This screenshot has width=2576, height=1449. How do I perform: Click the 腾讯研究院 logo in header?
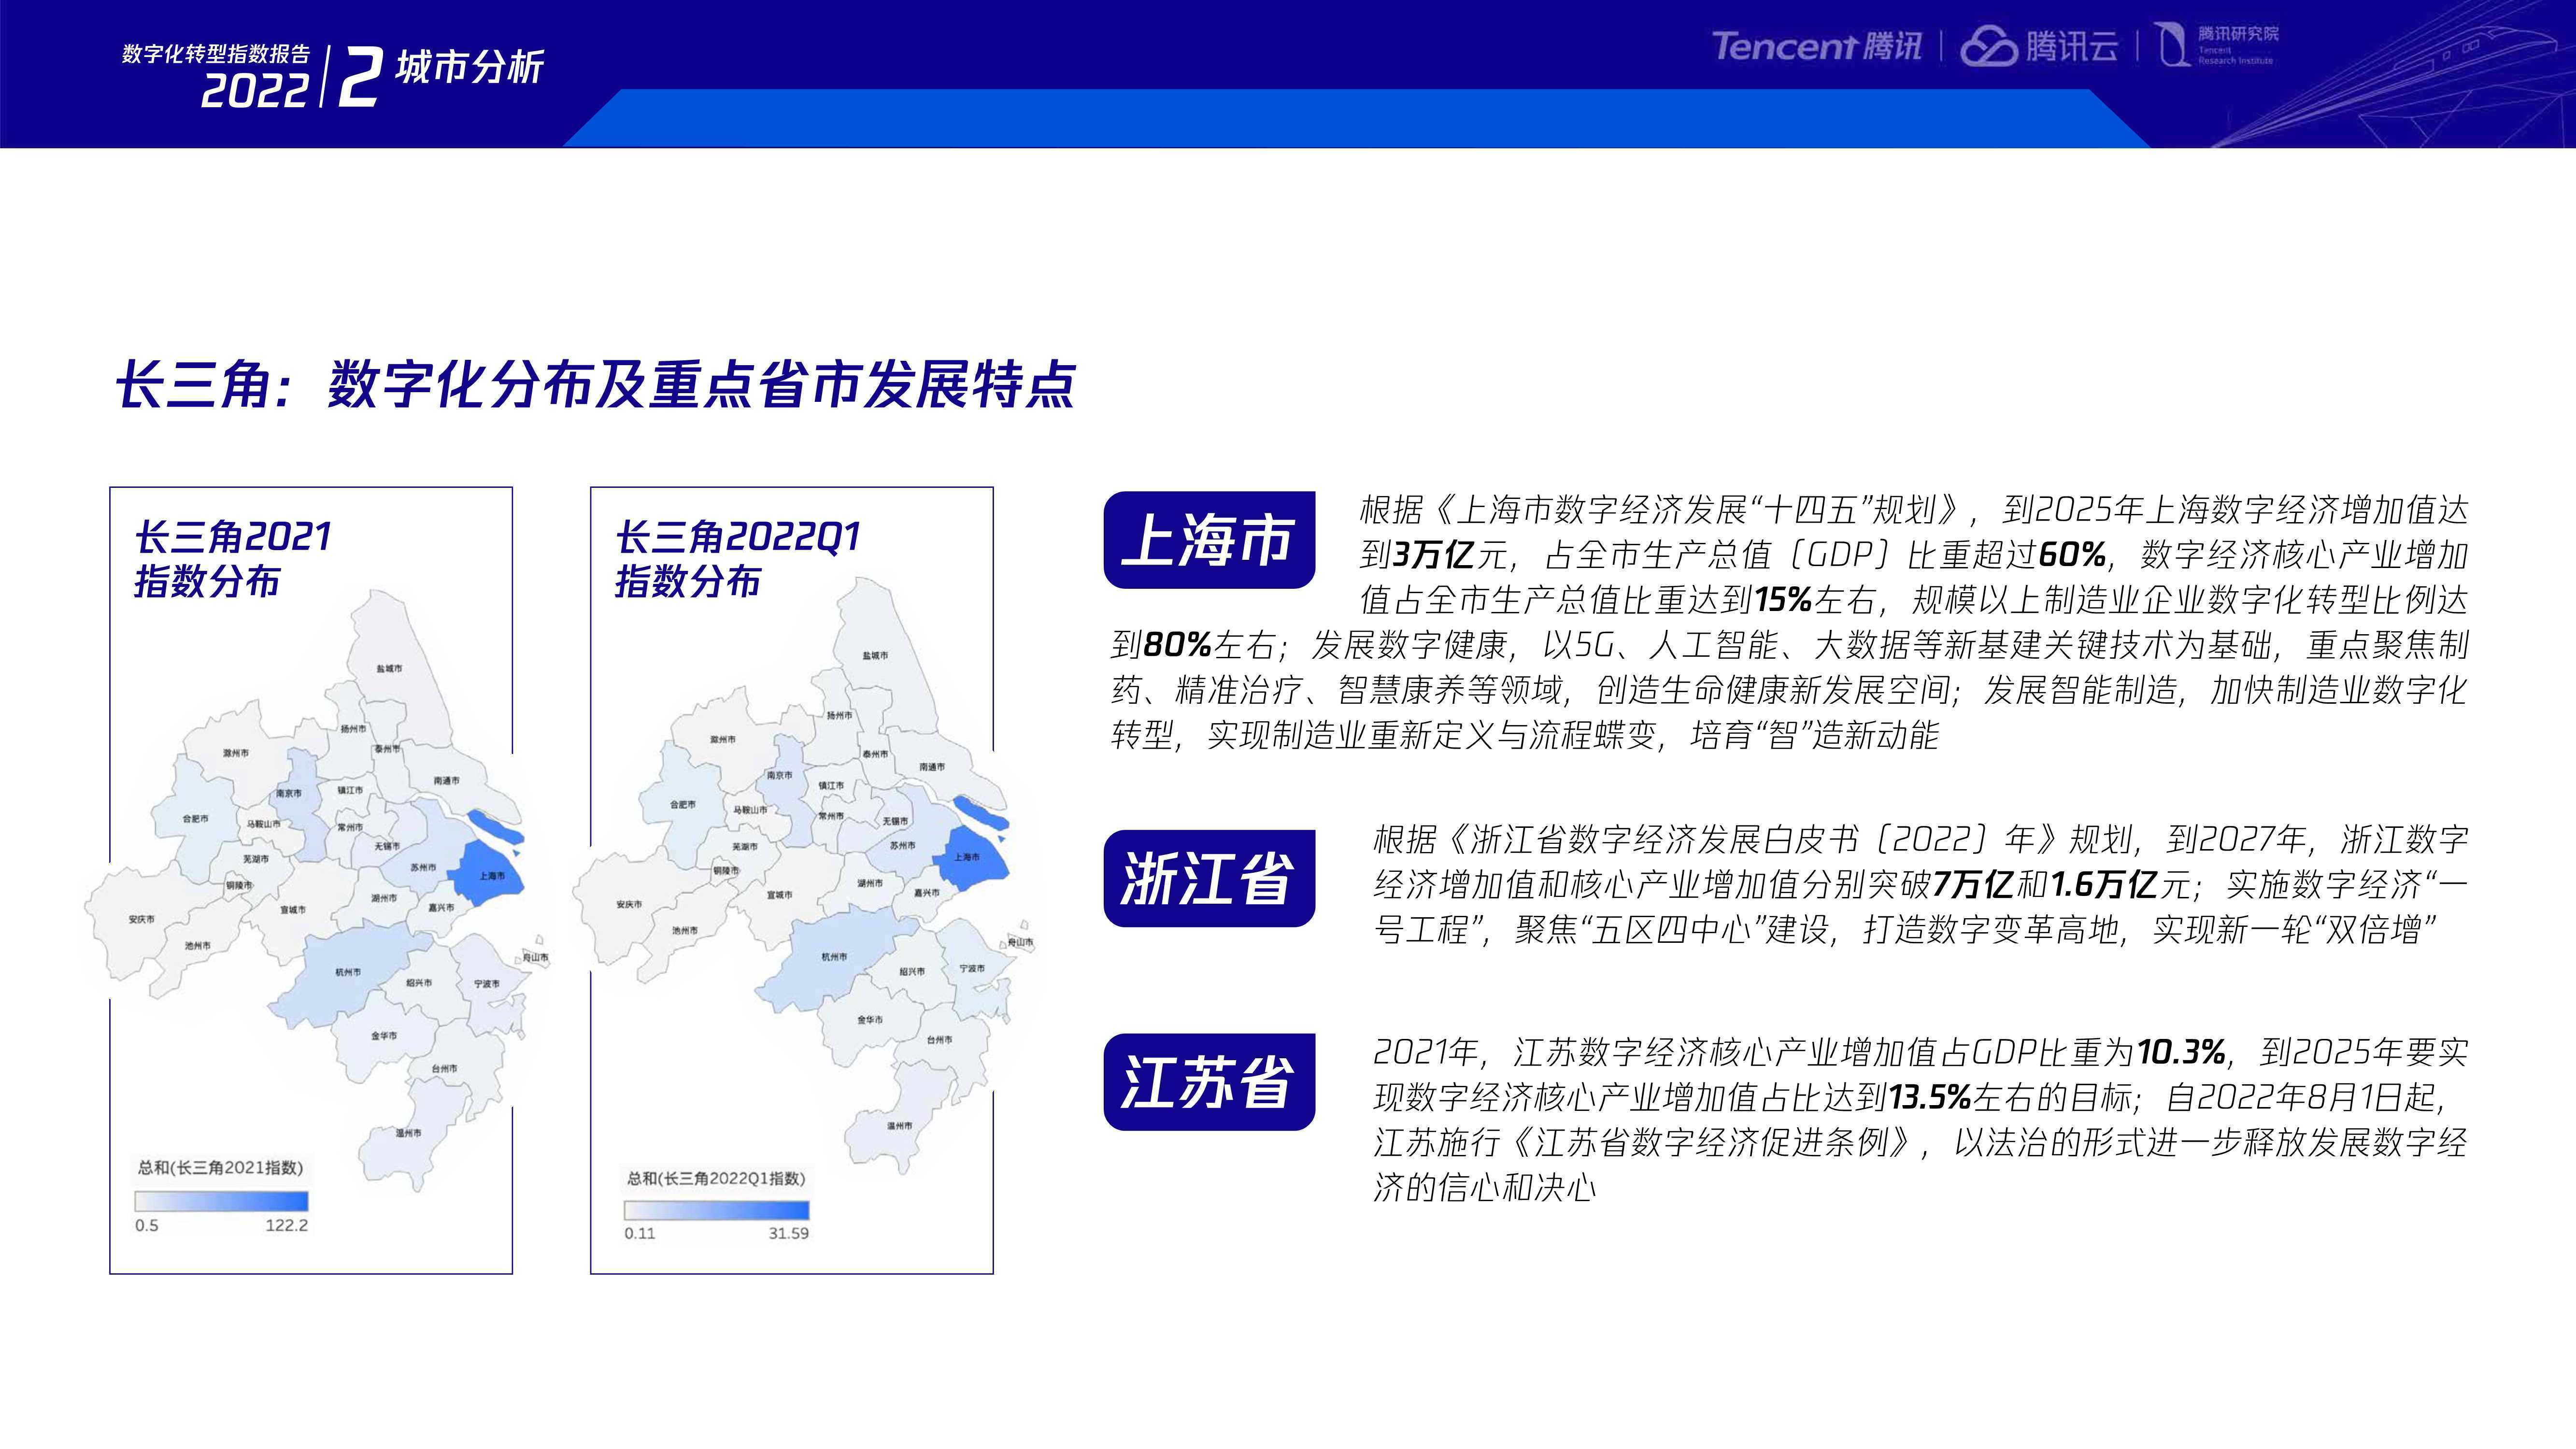pyautogui.click(x=2216, y=45)
